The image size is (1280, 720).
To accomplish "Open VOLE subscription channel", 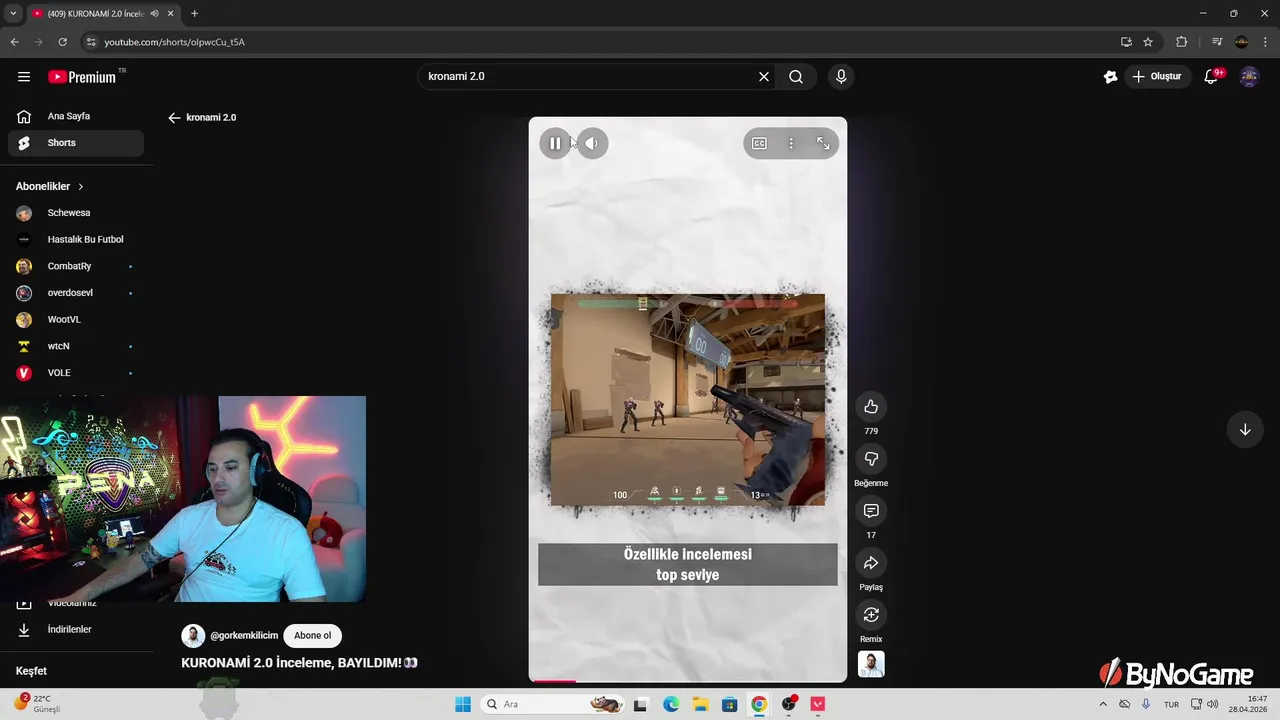I will 76,373.
